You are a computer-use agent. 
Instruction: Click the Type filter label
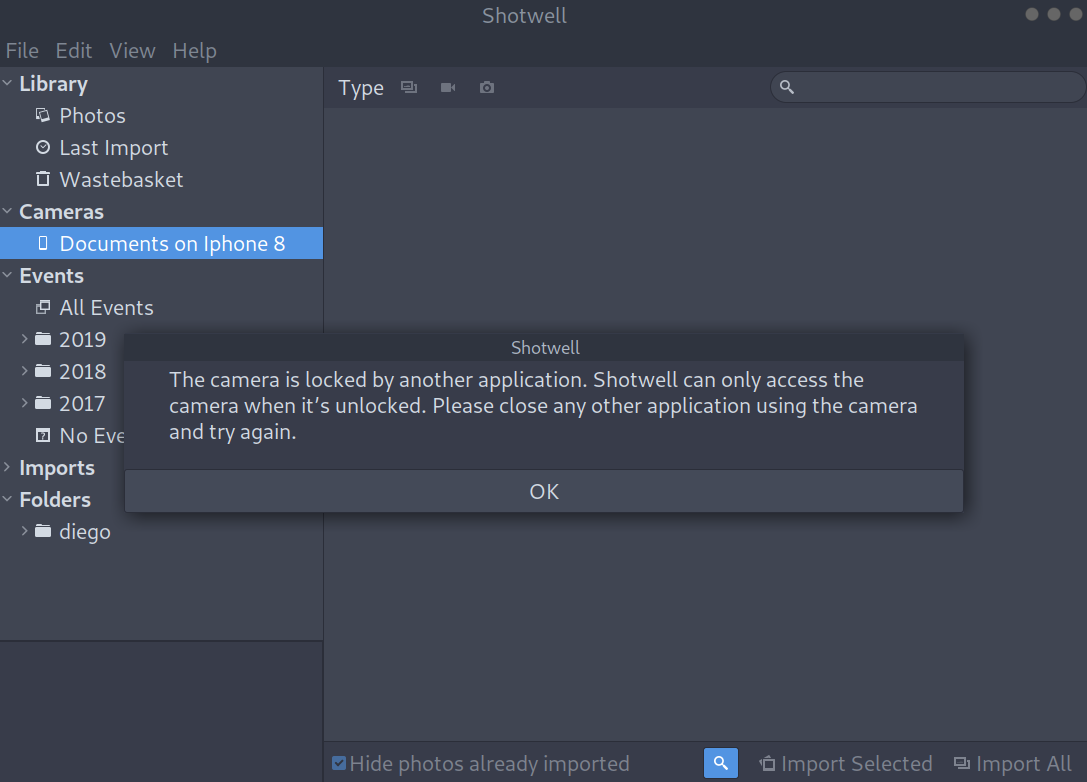point(360,88)
